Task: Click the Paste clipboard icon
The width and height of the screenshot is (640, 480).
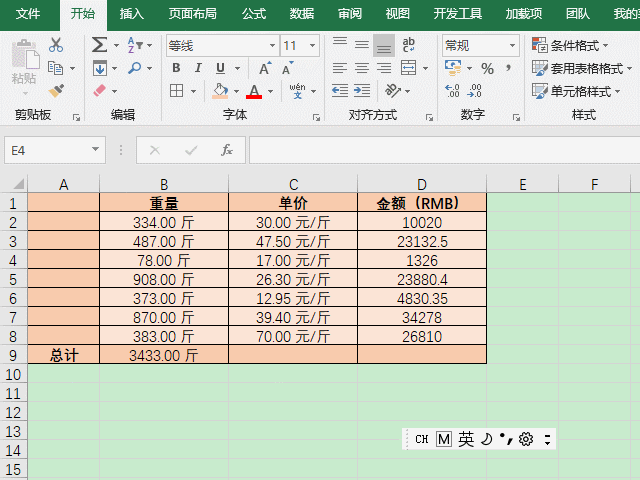Action: pyautogui.click(x=25, y=54)
